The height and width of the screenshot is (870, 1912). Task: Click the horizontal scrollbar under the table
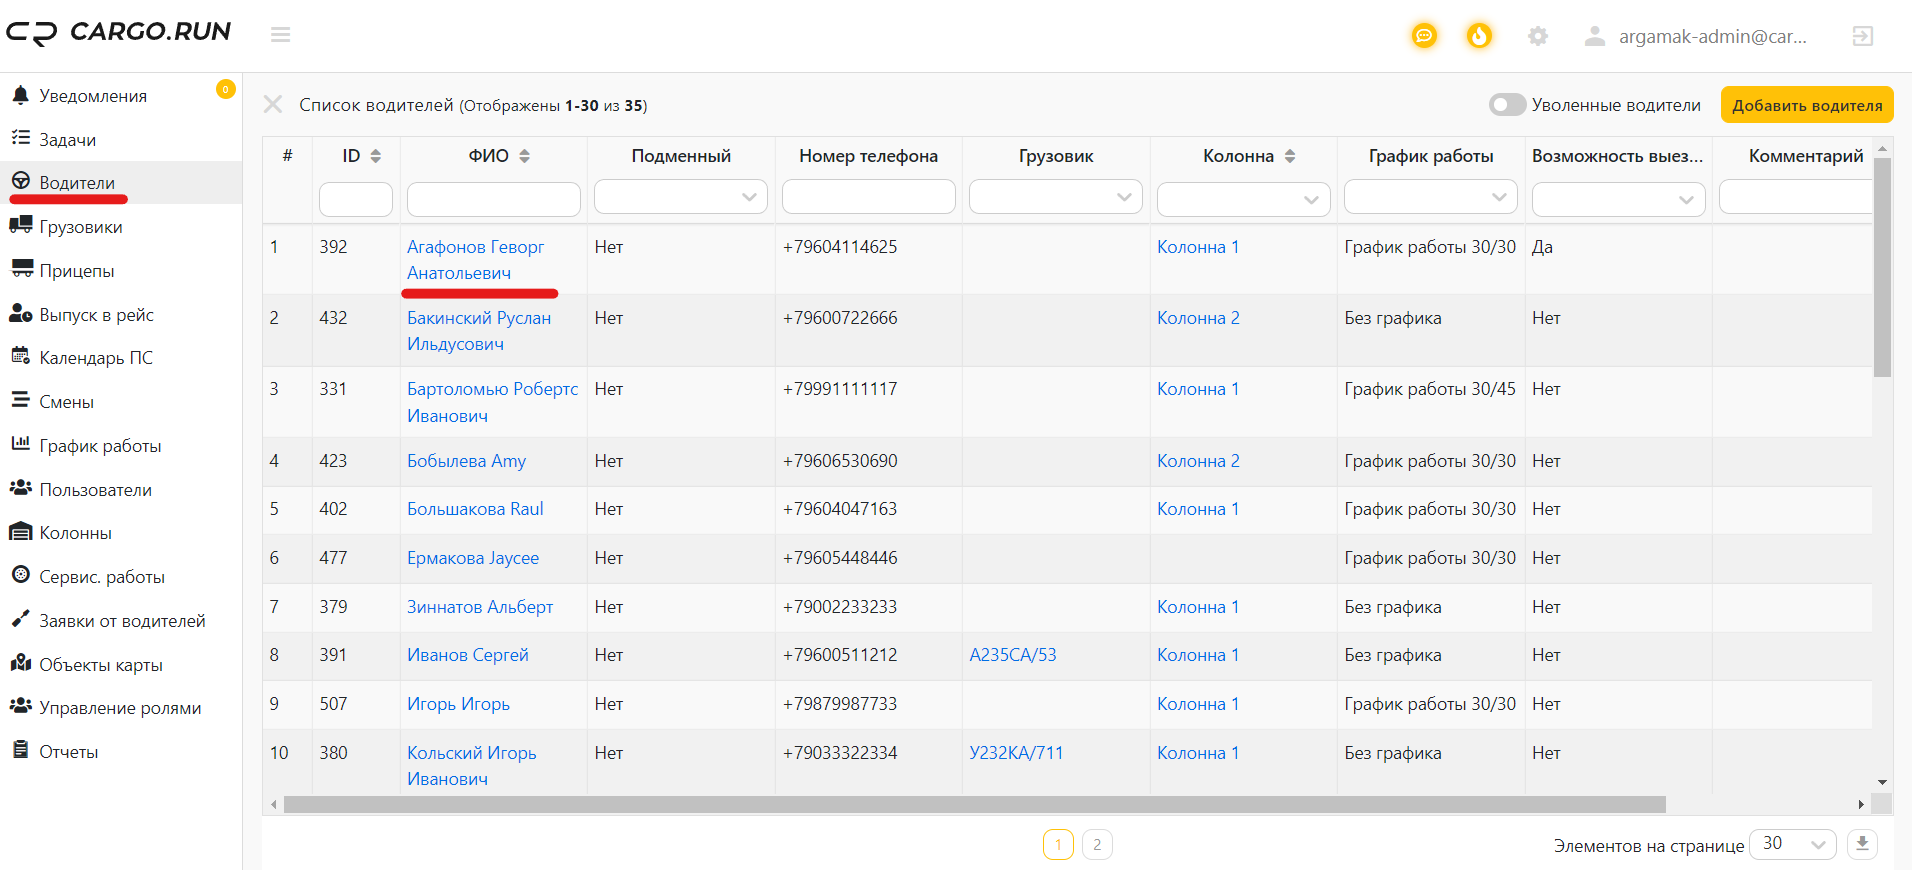pos(974,804)
